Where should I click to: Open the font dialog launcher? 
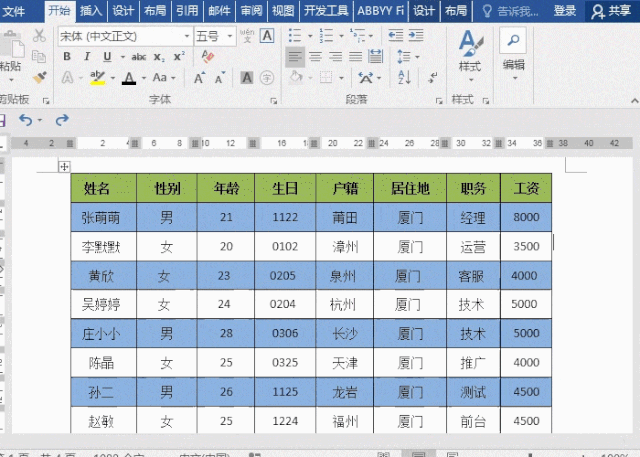click(273, 101)
